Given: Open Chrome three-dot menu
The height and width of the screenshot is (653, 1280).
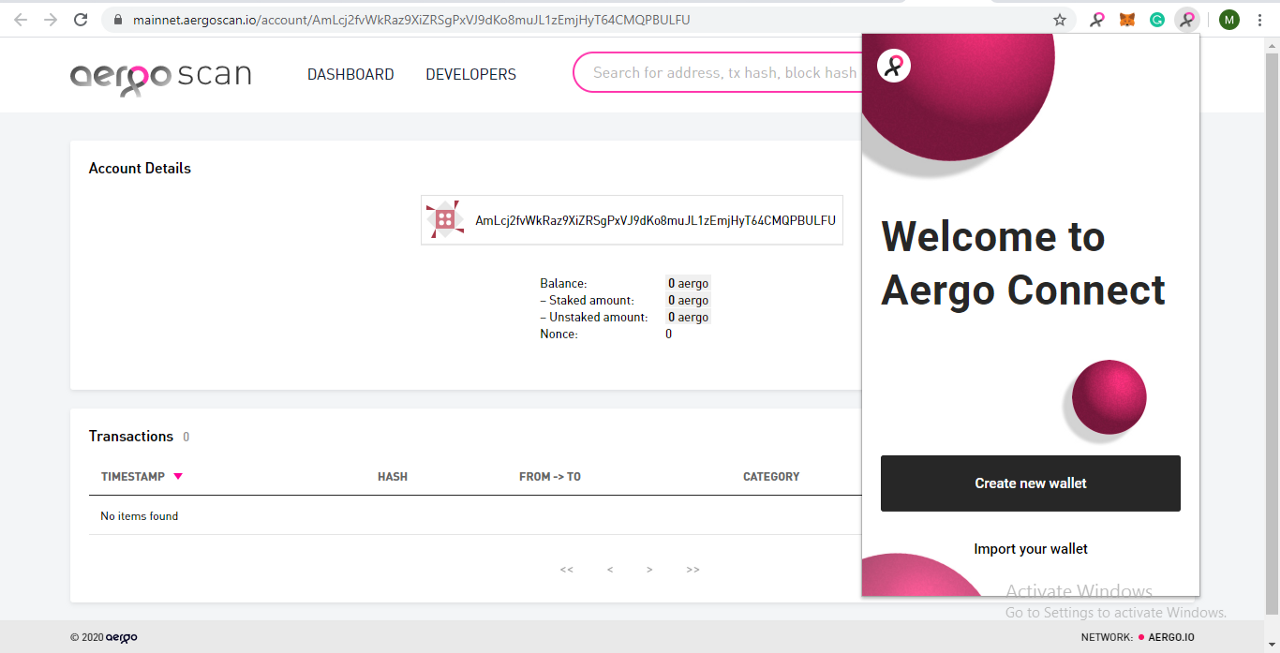Looking at the screenshot, I should pyautogui.click(x=1259, y=19).
